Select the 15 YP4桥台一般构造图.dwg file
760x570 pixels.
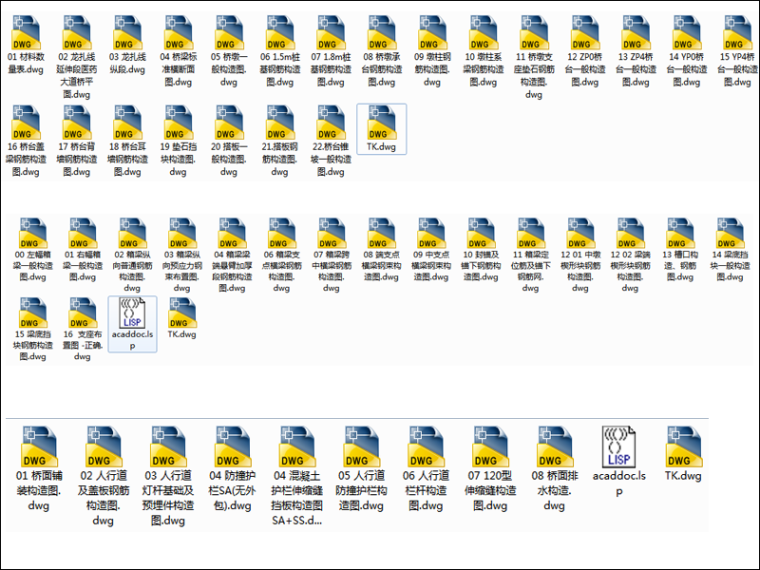tap(737, 34)
